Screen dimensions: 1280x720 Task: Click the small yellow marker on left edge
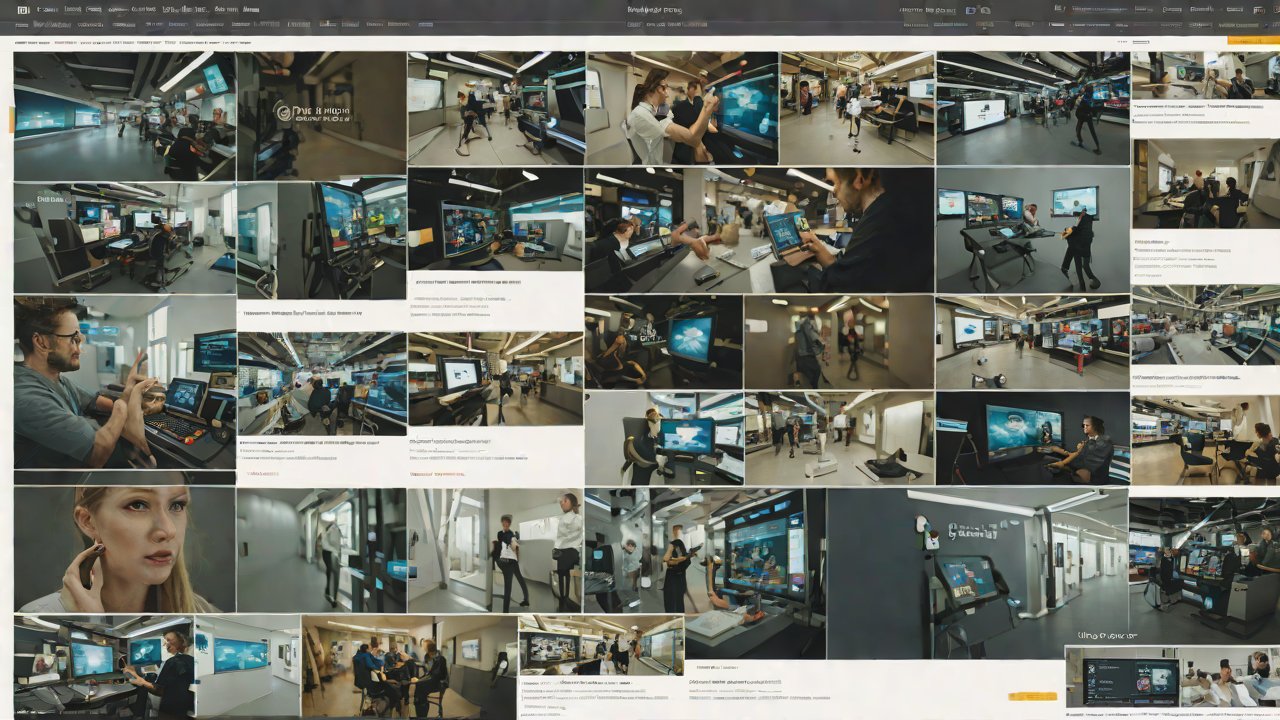coord(12,119)
